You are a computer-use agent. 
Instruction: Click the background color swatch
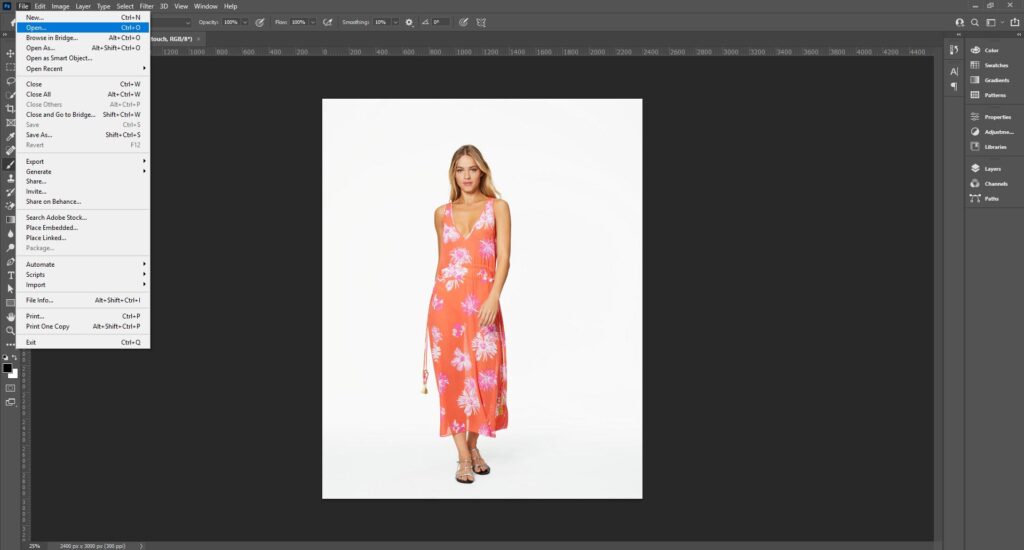coord(14,374)
